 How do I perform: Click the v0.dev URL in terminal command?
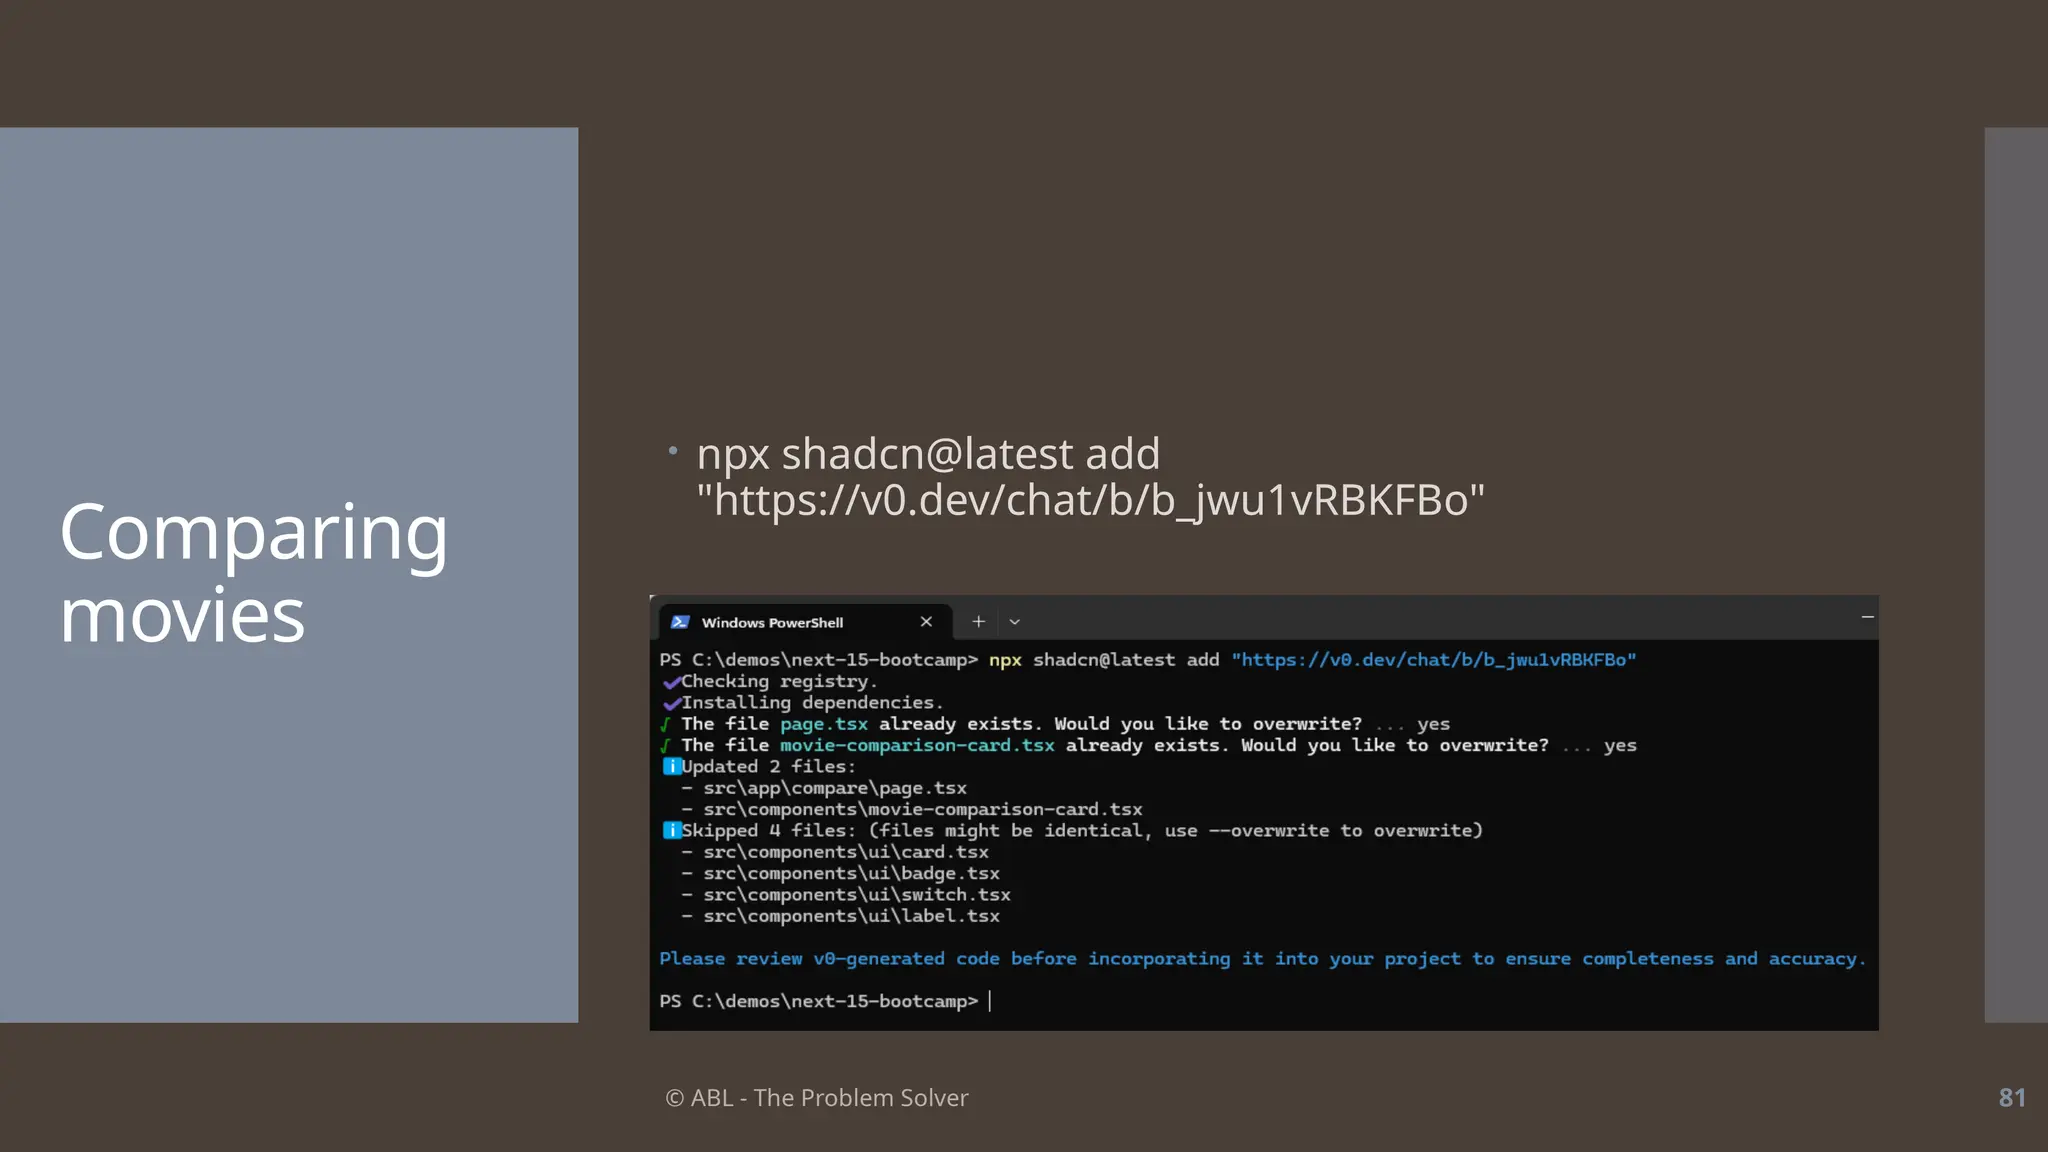(1433, 660)
